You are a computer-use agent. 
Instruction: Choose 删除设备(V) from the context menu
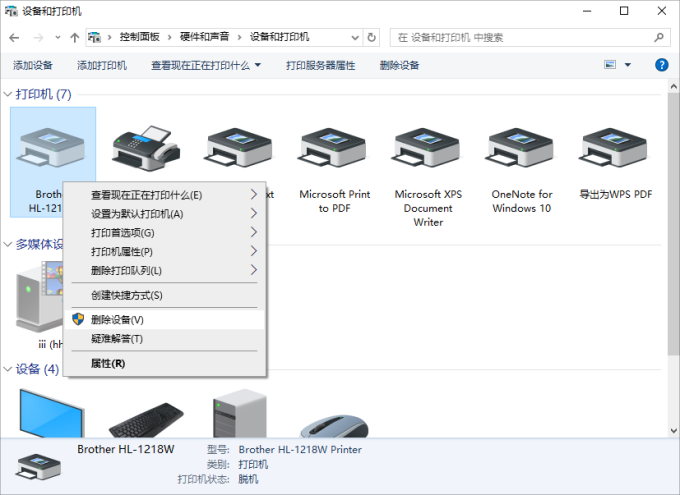[117, 319]
